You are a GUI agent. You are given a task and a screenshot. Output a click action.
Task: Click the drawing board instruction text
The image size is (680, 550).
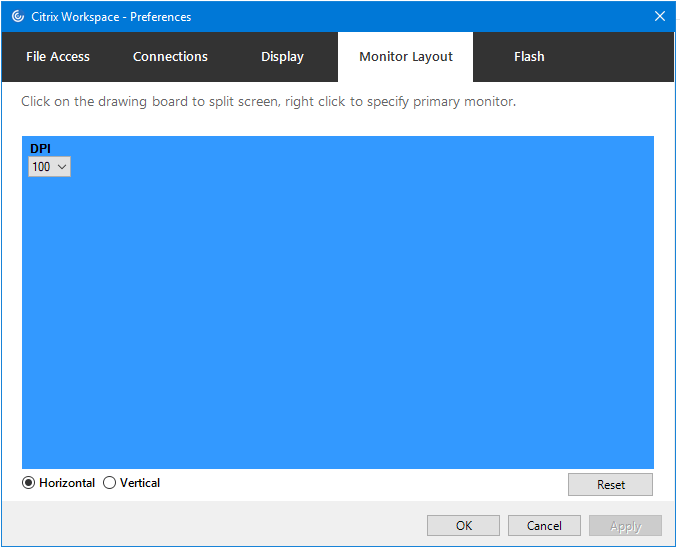(268, 102)
